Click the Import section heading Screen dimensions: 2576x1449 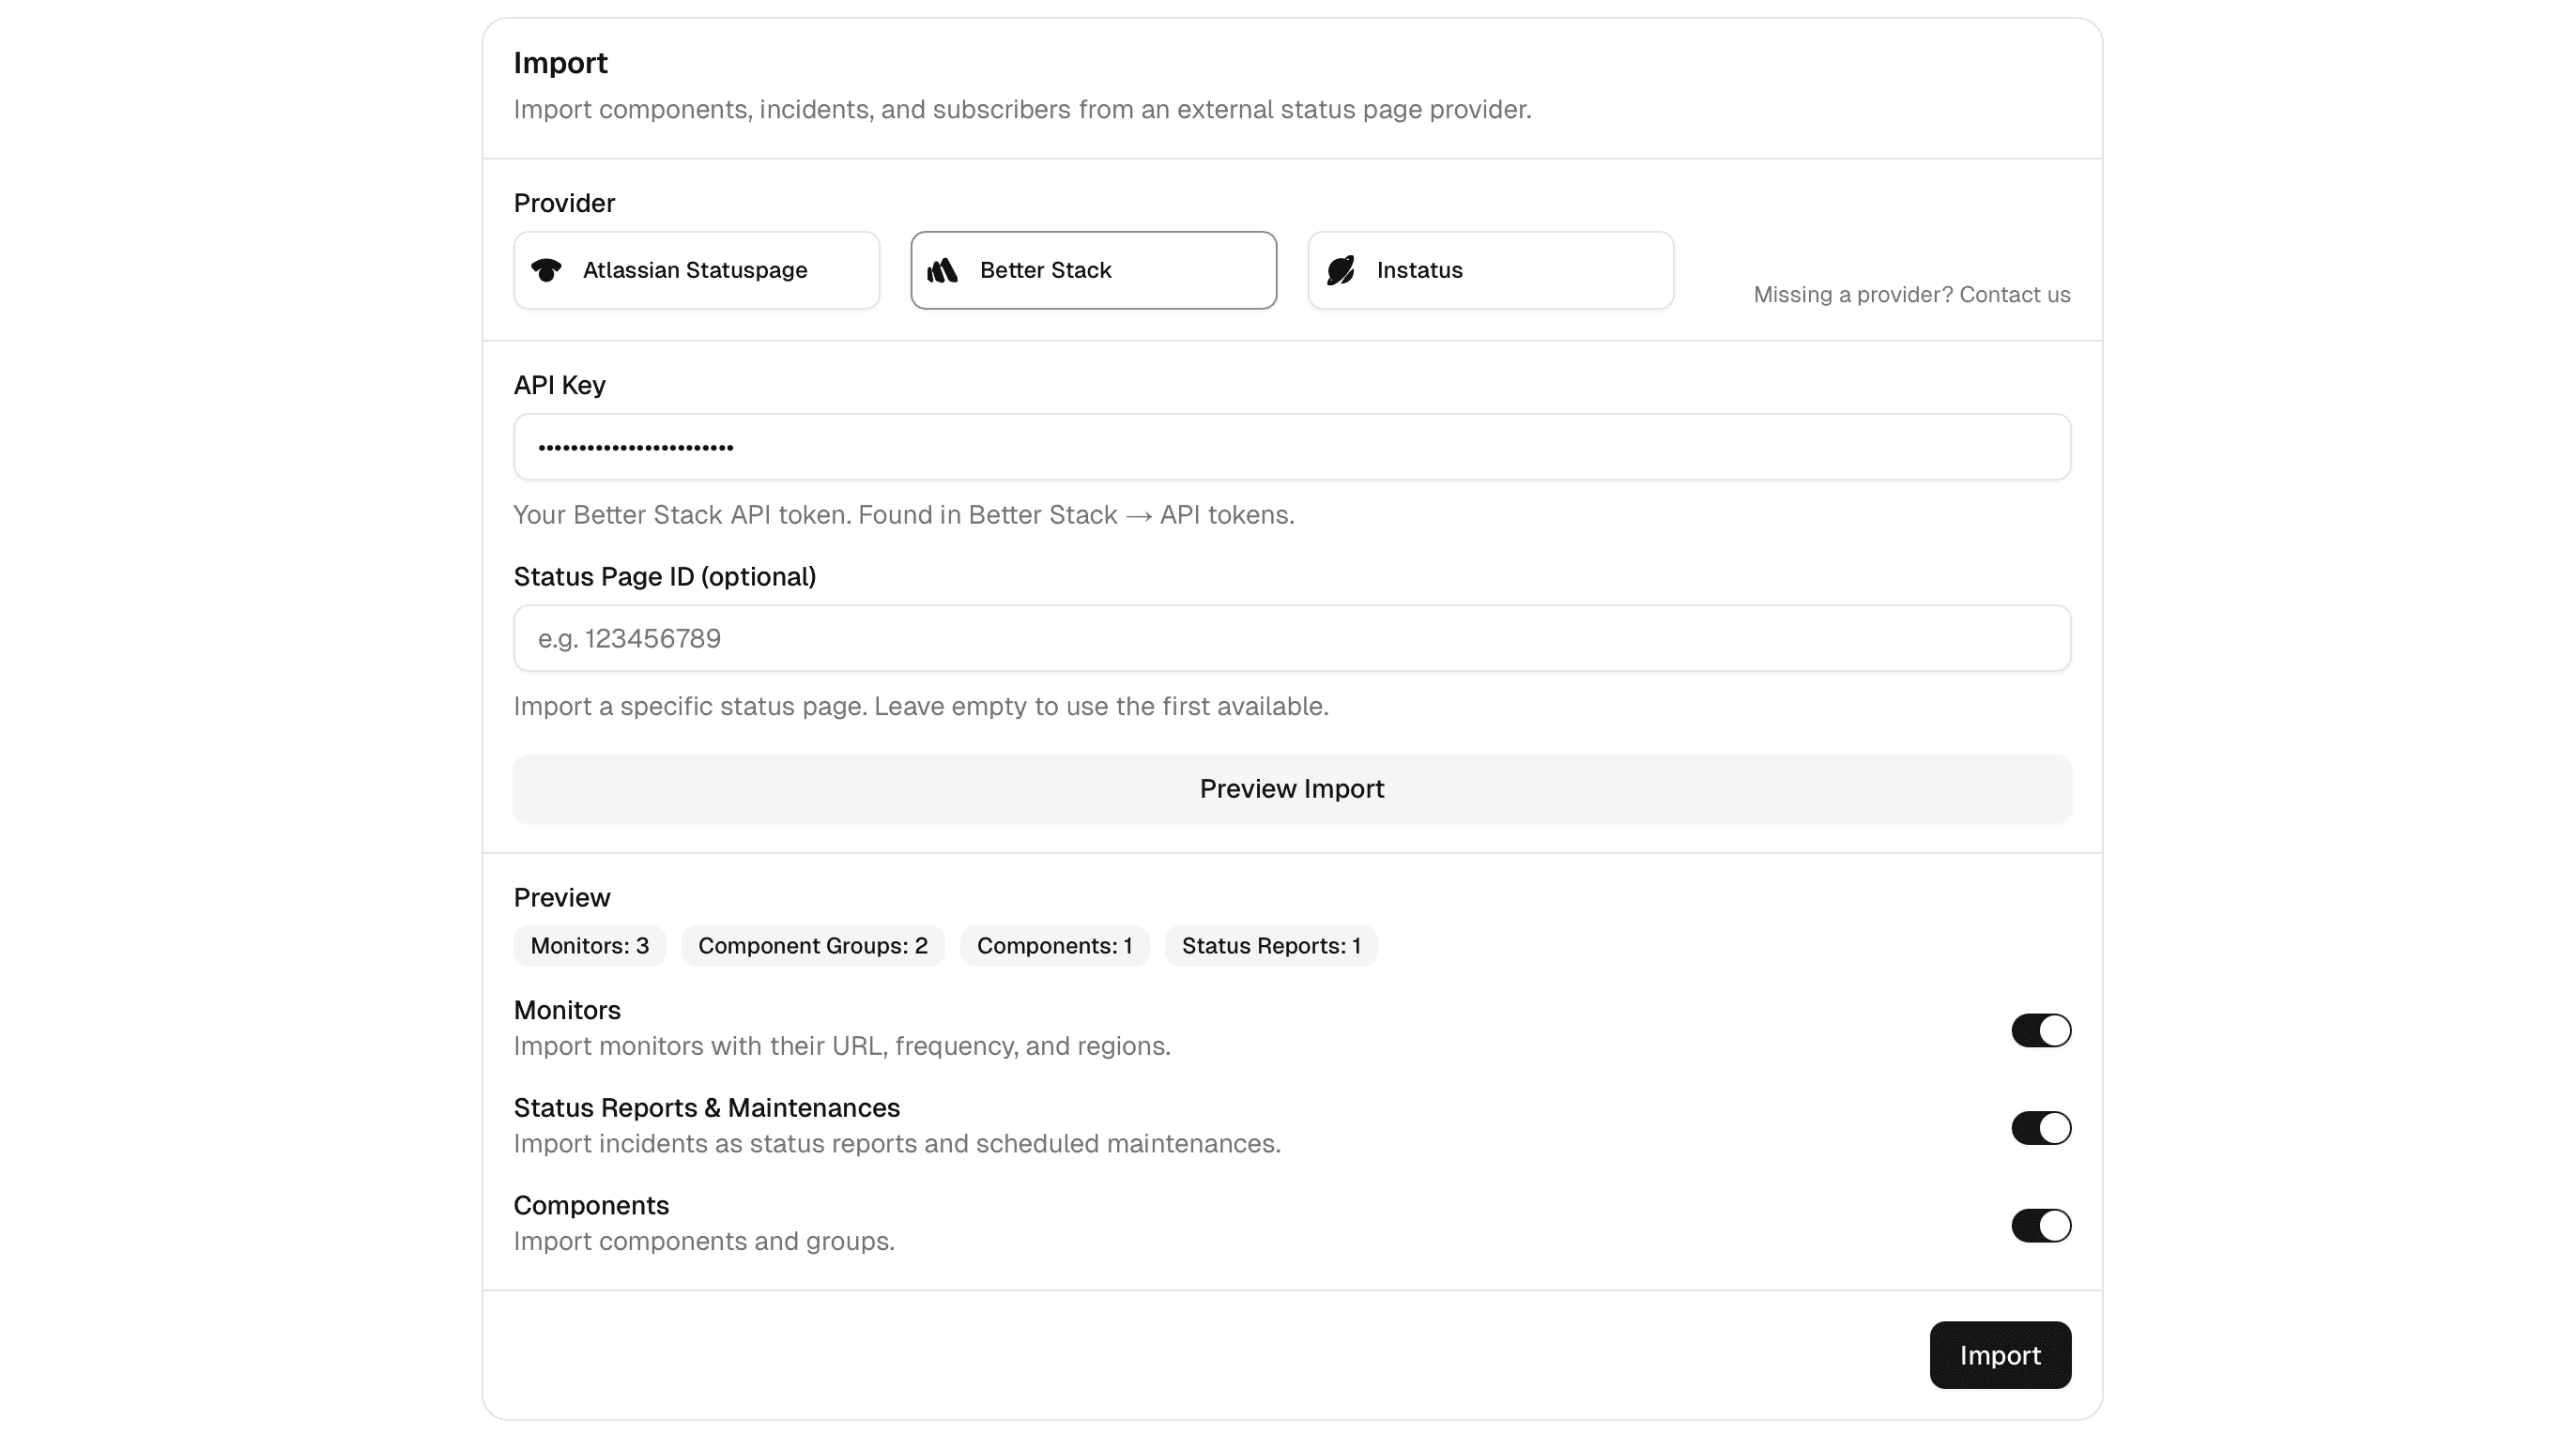560,62
